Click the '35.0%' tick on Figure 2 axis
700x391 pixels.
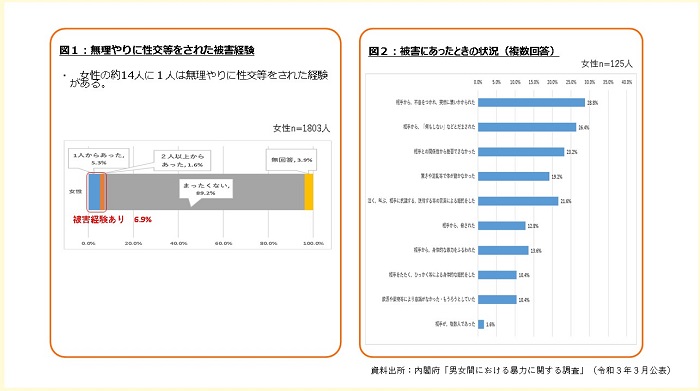point(608,82)
